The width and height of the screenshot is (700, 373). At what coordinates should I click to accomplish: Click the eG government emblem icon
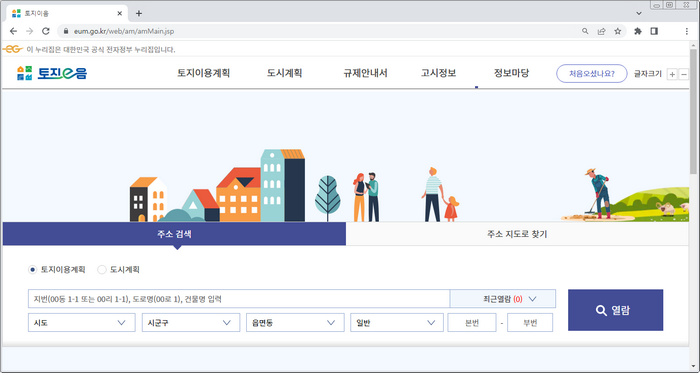(12, 49)
